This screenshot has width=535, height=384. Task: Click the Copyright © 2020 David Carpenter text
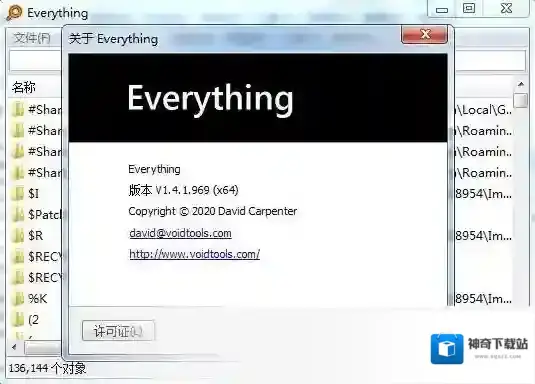[x=213, y=211]
